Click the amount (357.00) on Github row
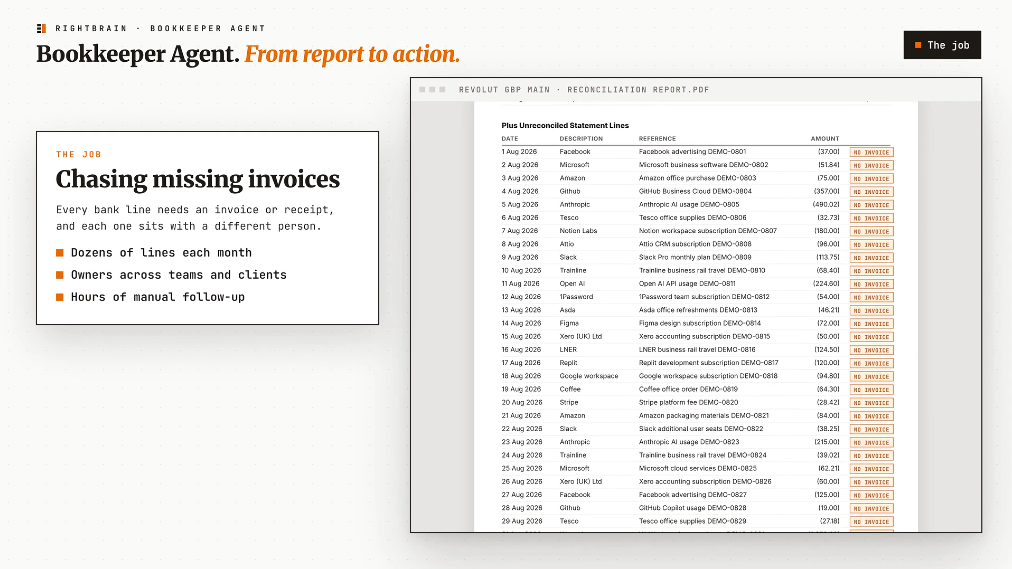 click(827, 192)
